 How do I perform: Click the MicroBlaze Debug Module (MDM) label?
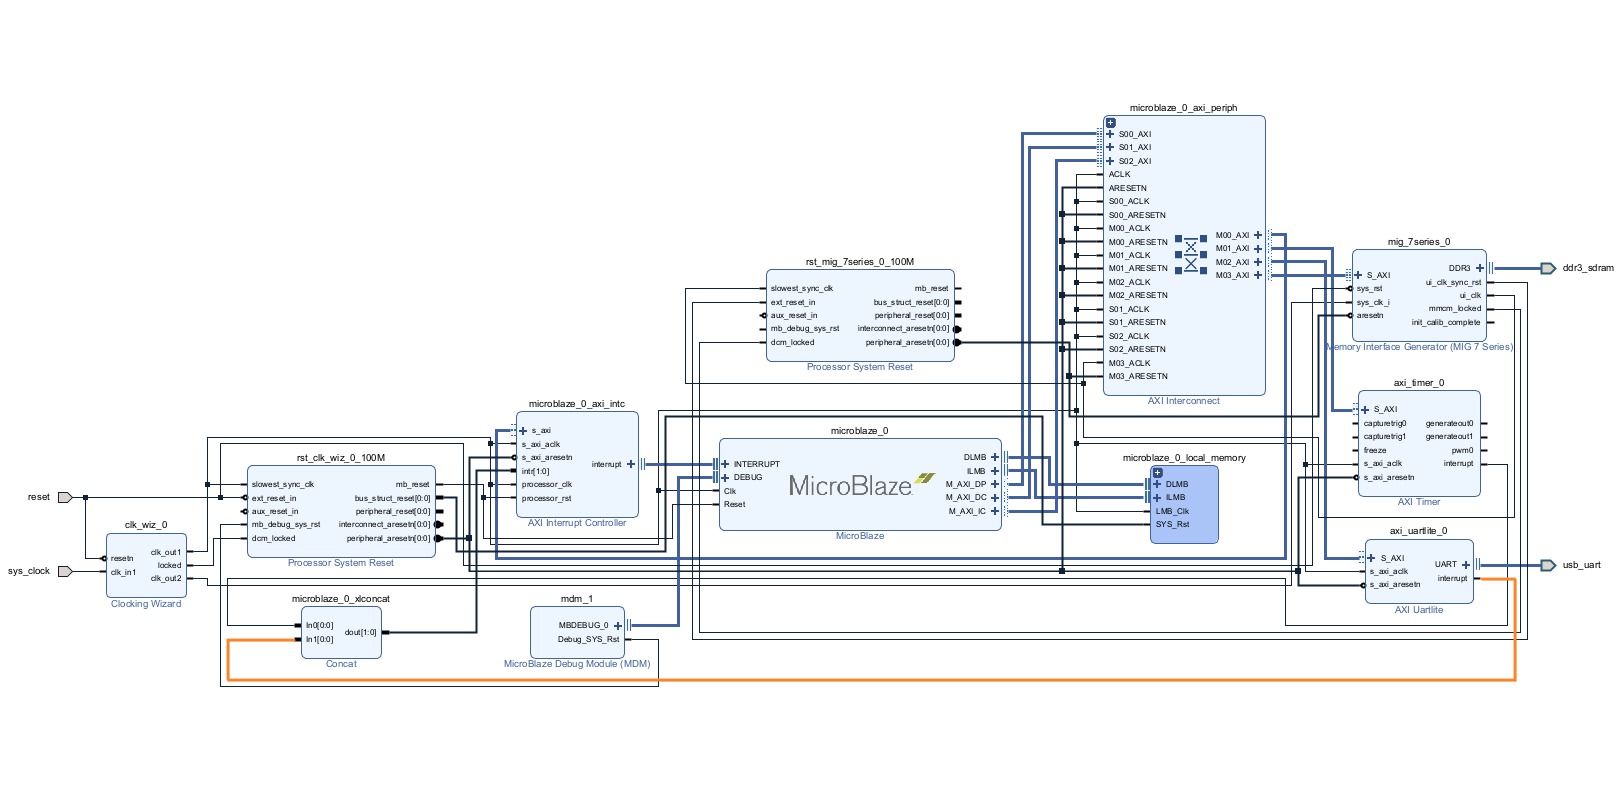click(577, 664)
